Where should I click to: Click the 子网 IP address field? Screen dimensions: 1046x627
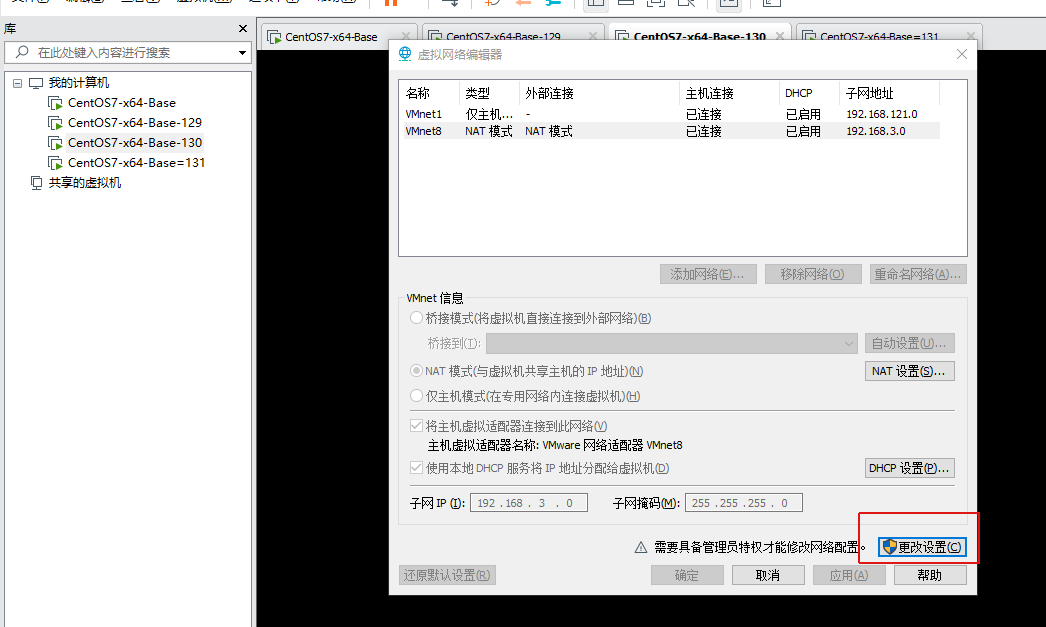(x=528, y=503)
